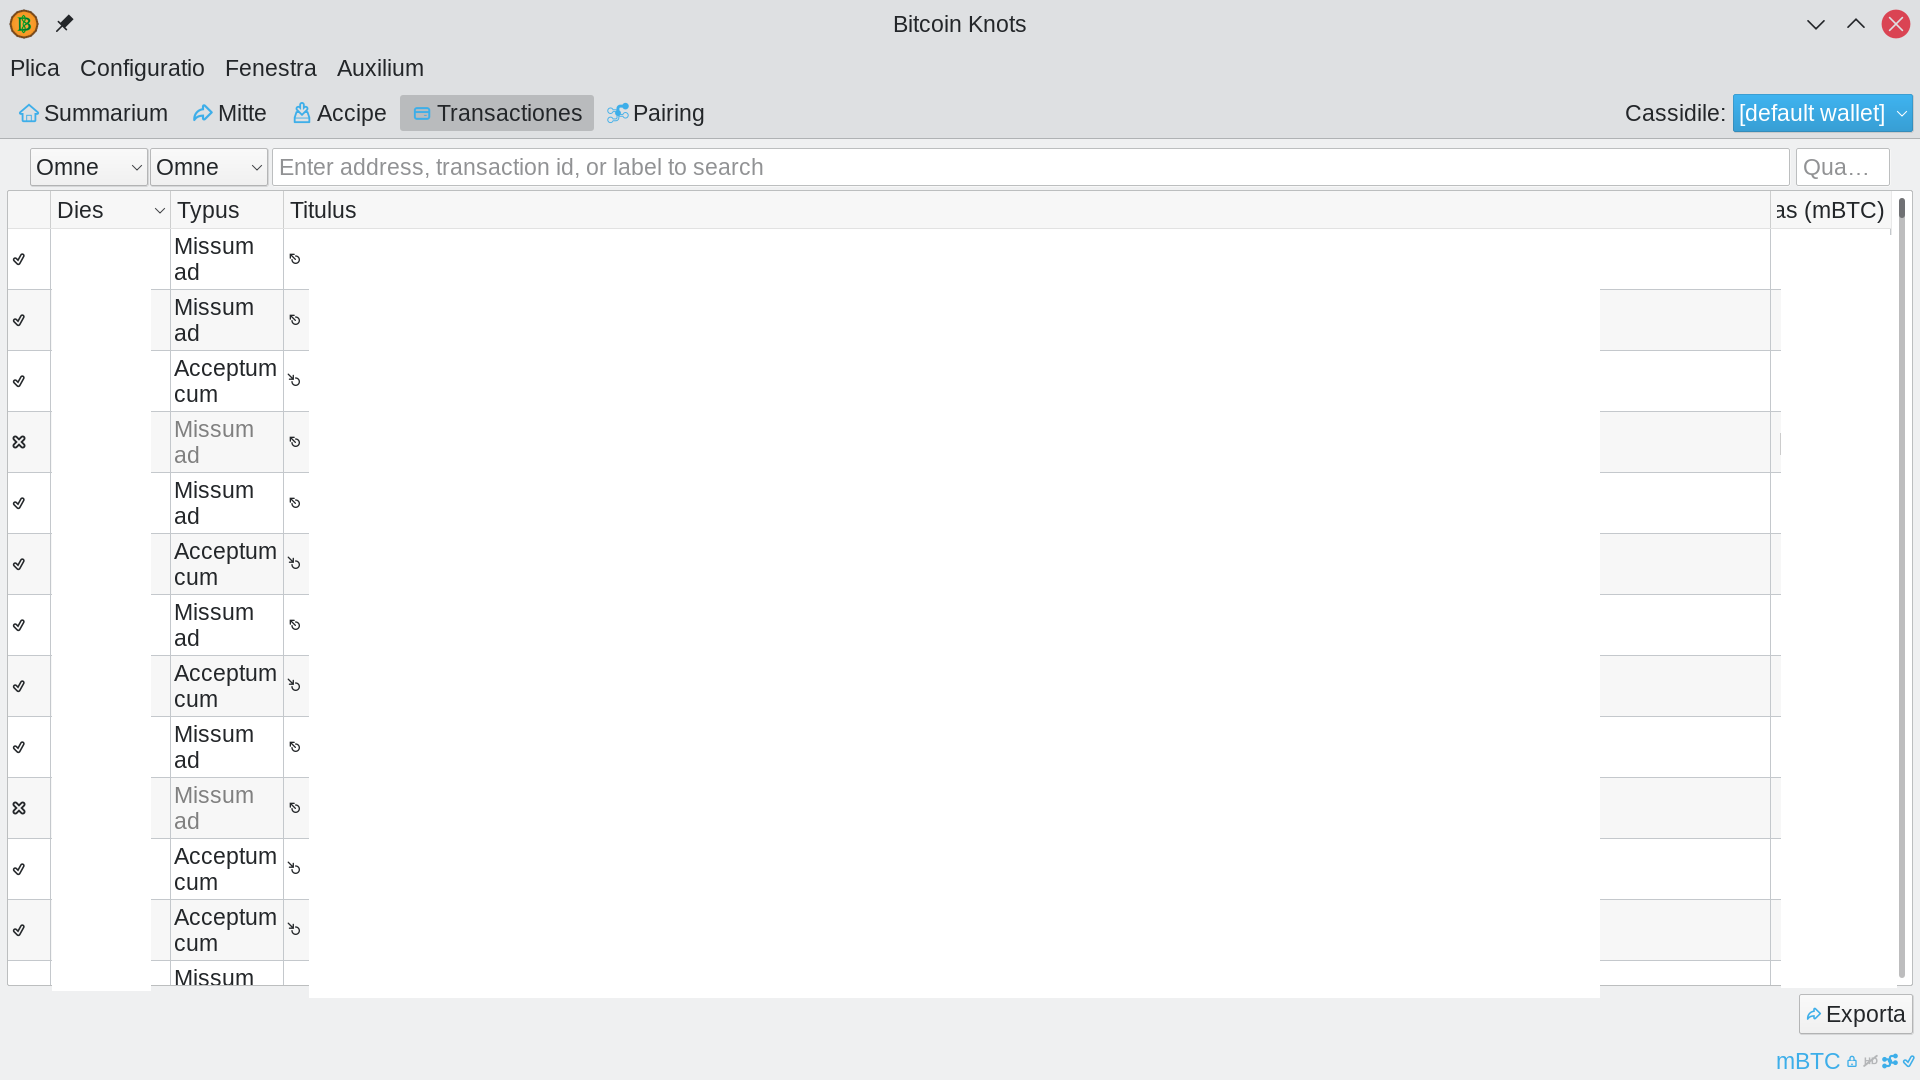Sort by the mBTC amount column header
Viewport: 1920px width, 1080px height.
point(1830,210)
